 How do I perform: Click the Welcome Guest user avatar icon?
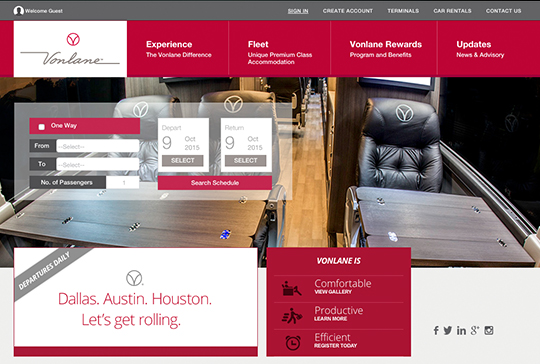pyautogui.click(x=18, y=11)
